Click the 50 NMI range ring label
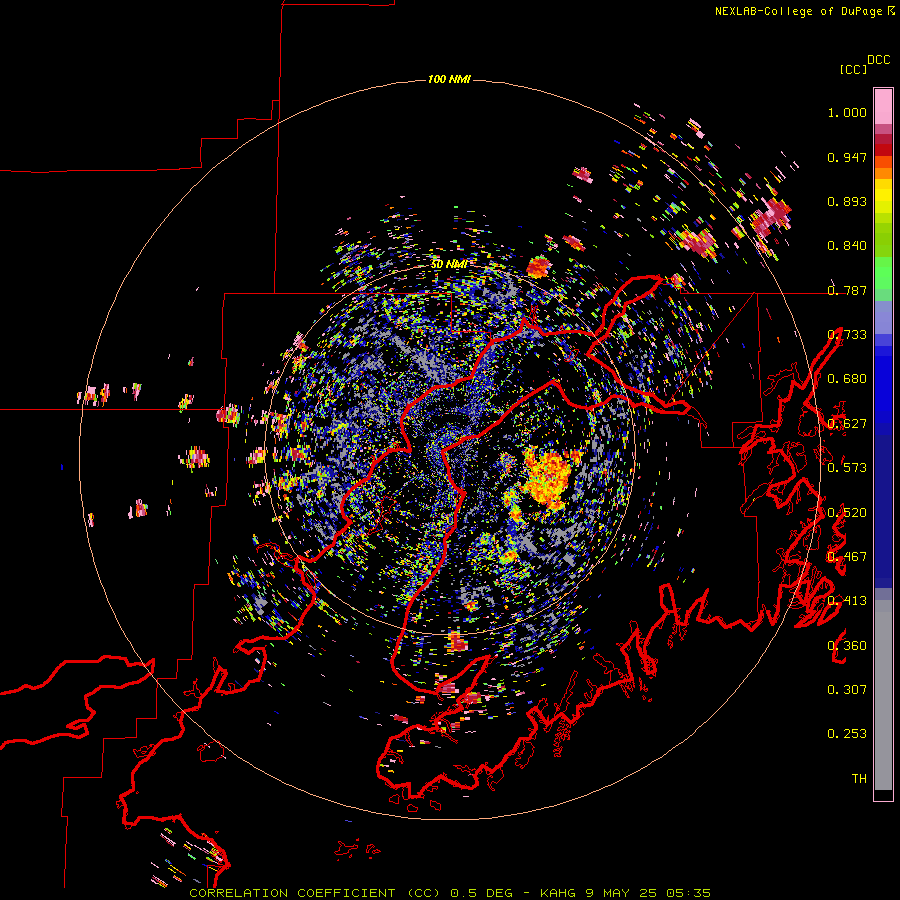 click(448, 265)
